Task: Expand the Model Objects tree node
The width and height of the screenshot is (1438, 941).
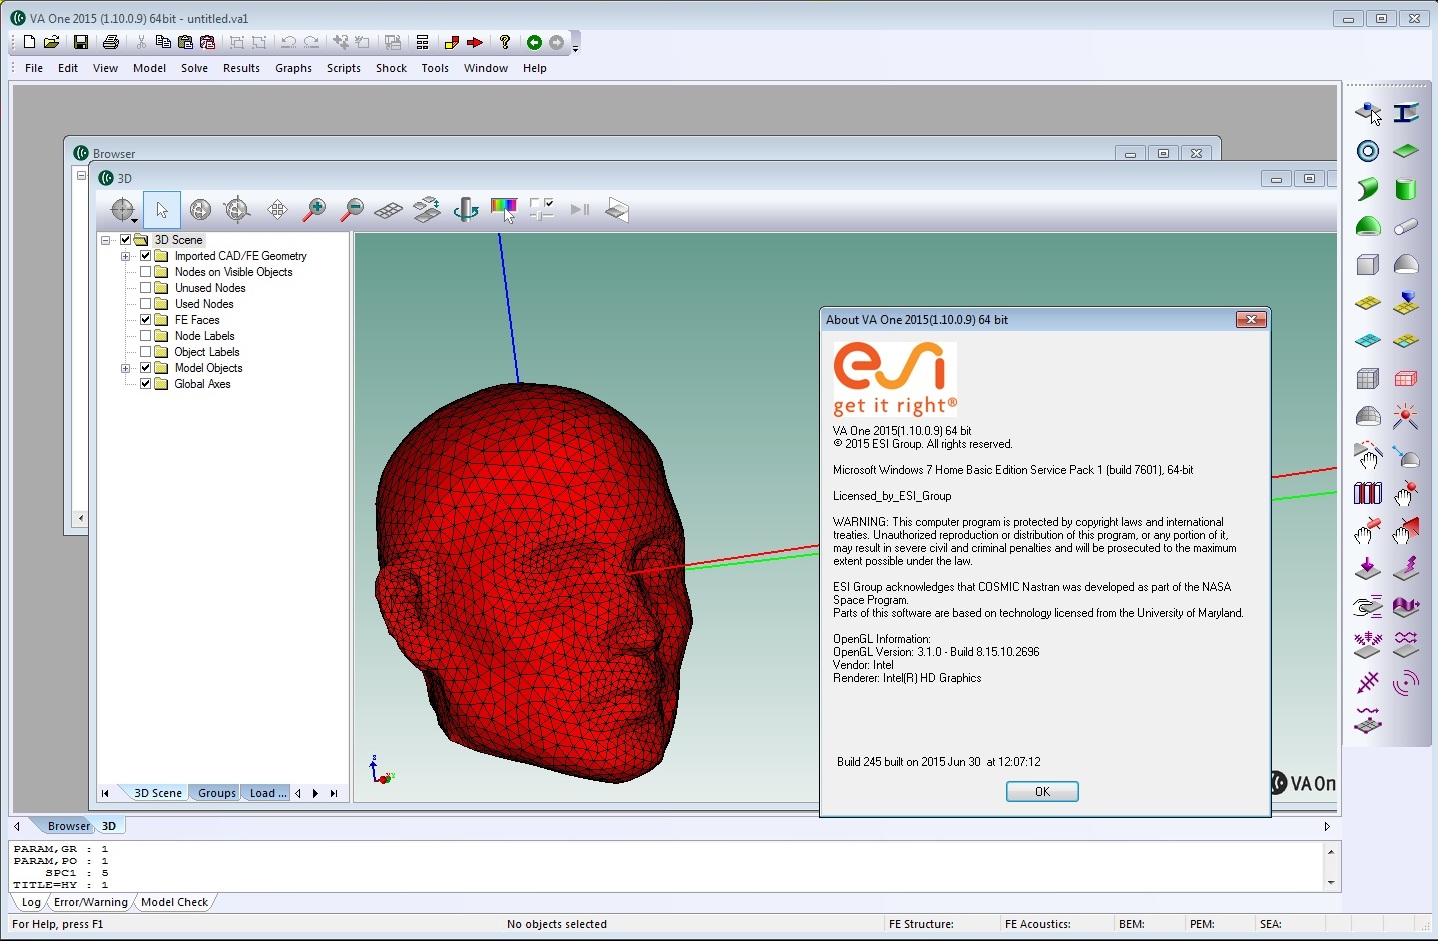Action: 126,368
